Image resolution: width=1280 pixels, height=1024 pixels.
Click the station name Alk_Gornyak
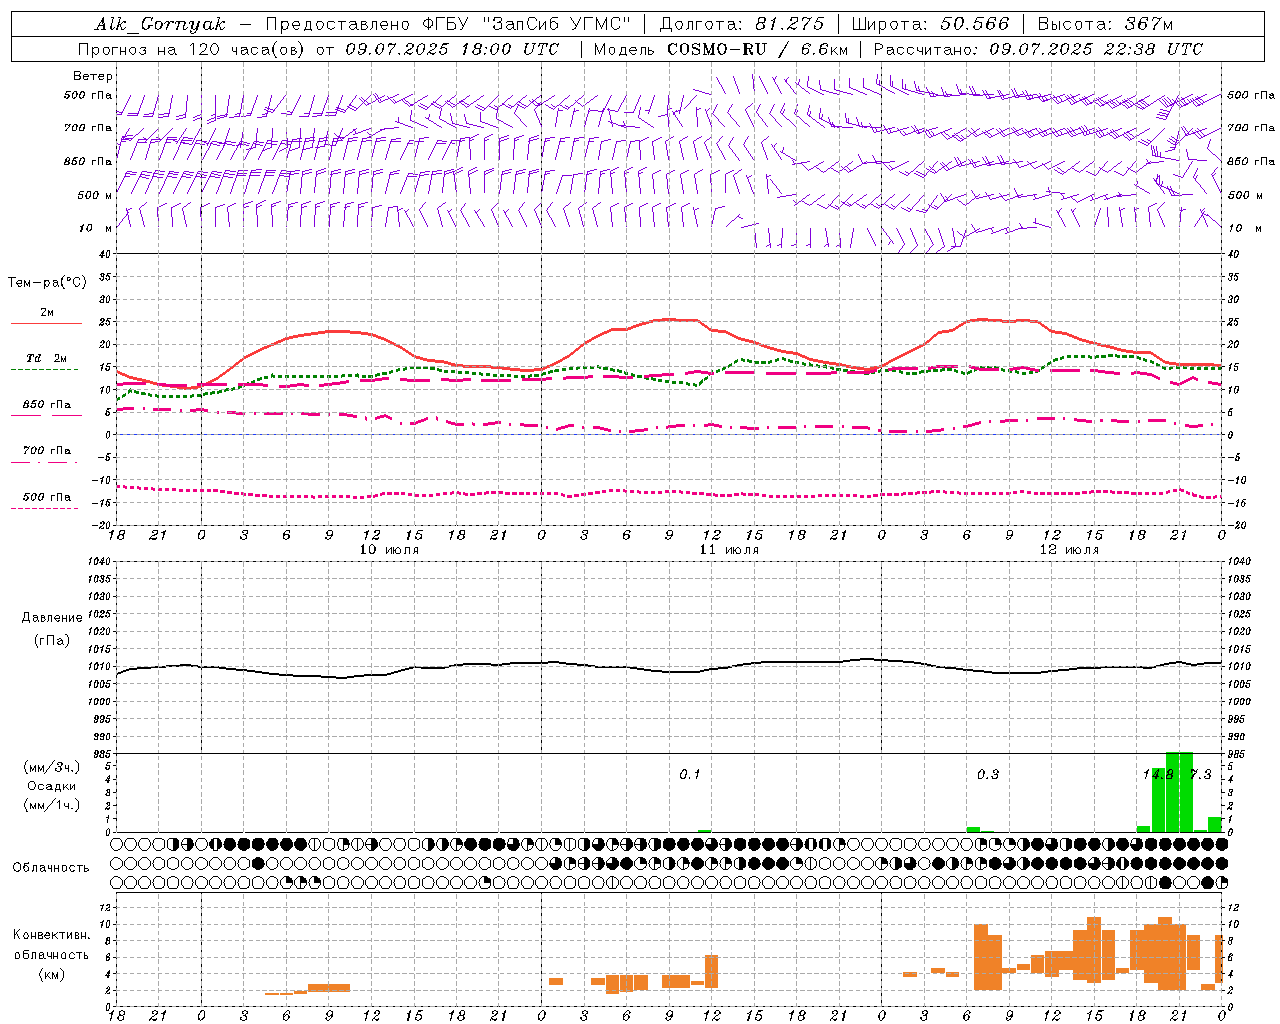[161, 24]
